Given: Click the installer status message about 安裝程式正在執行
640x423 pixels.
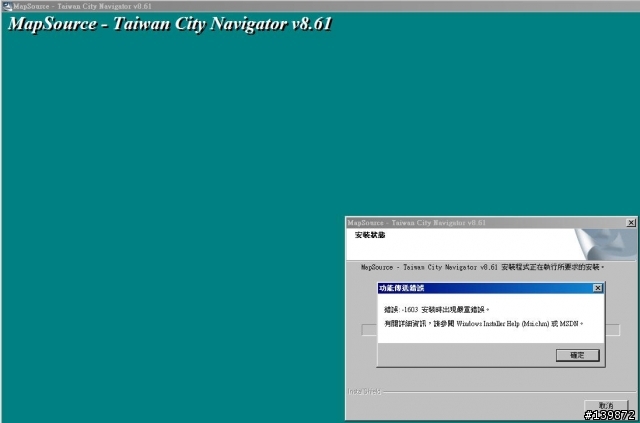Looking at the screenshot, I should point(482,268).
